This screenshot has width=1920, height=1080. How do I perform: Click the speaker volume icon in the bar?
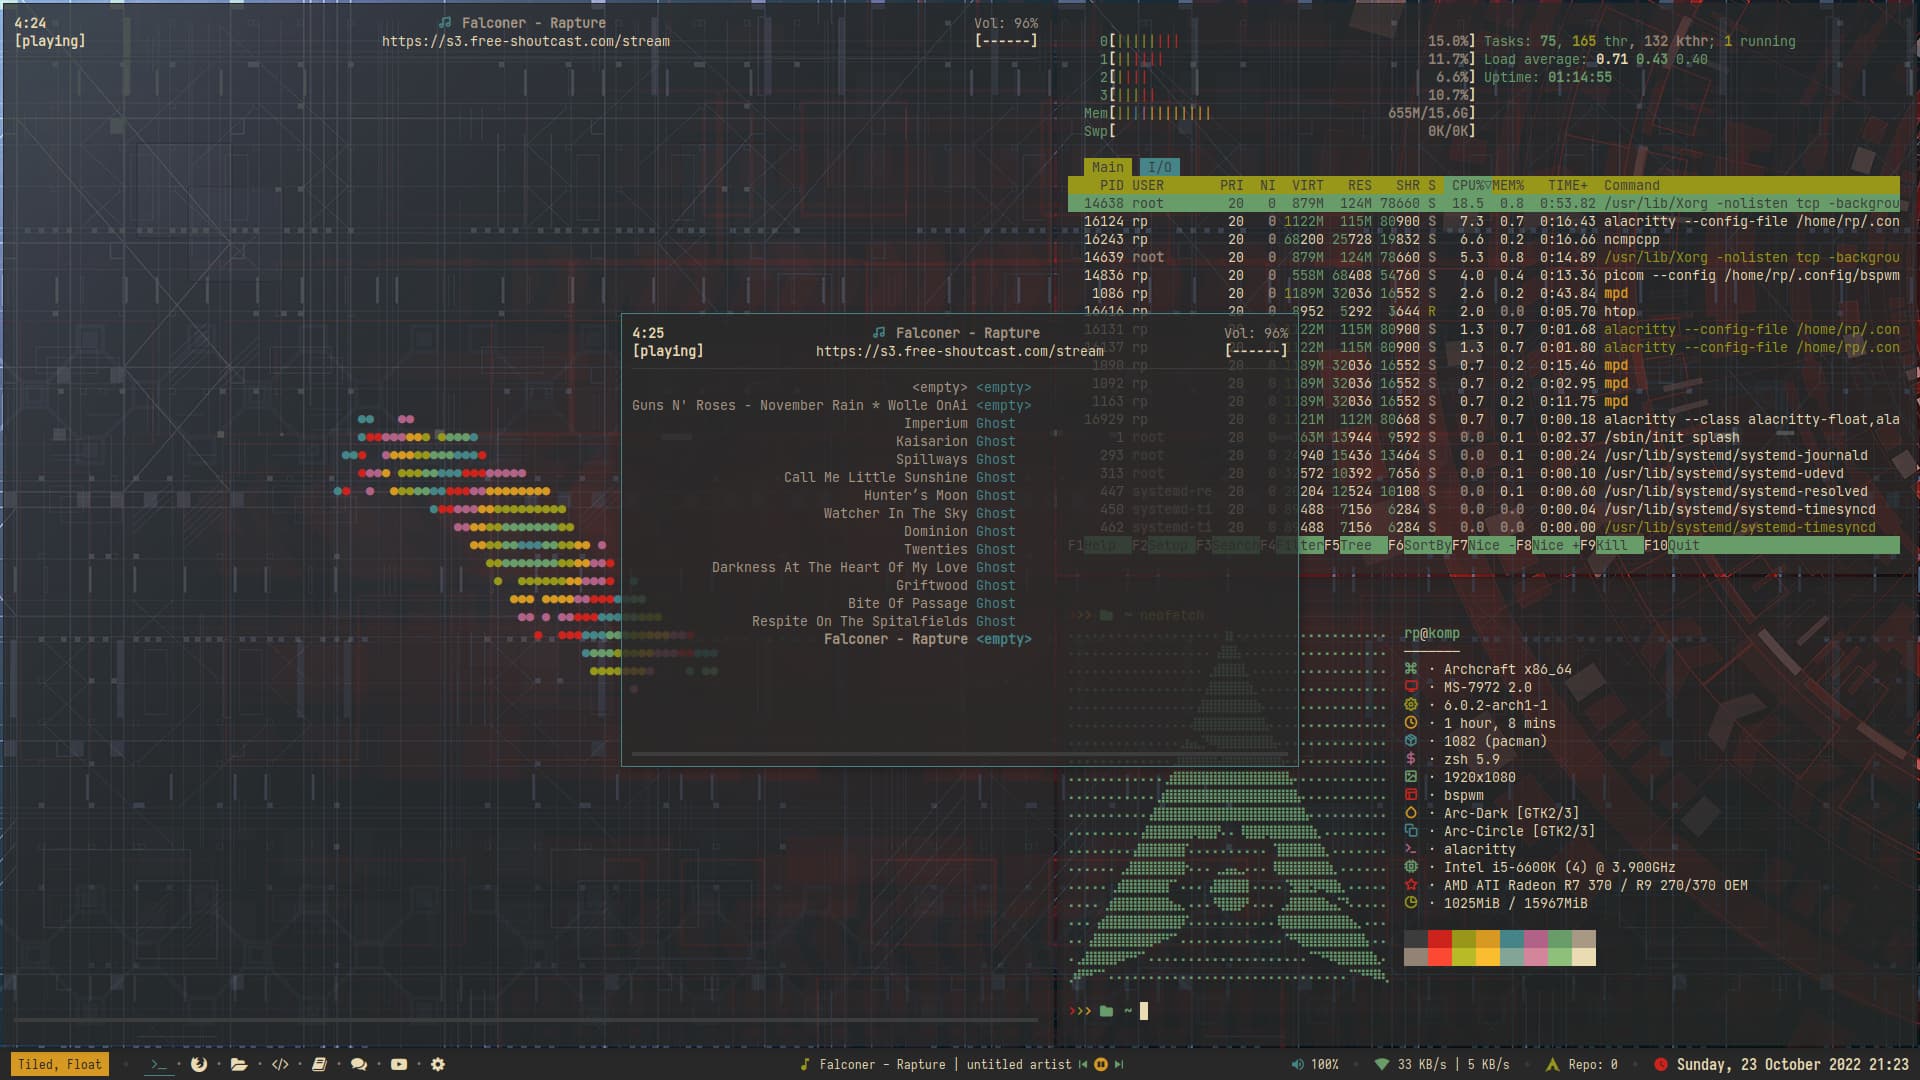[1297, 1064]
